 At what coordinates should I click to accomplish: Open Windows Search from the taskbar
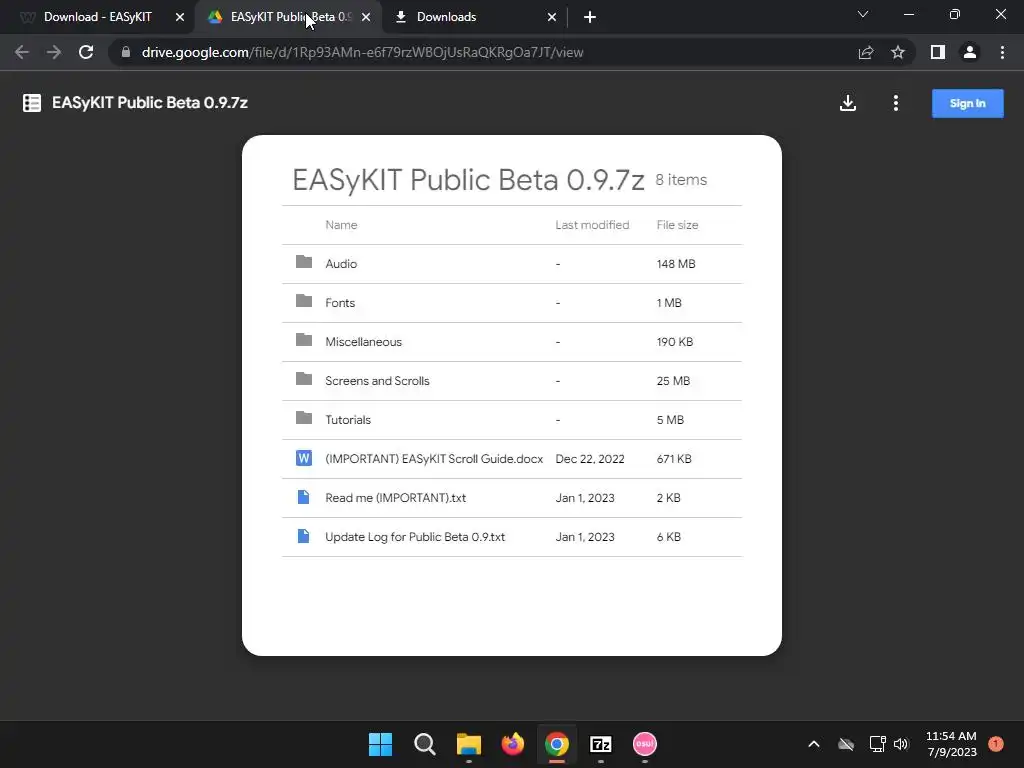[424, 744]
